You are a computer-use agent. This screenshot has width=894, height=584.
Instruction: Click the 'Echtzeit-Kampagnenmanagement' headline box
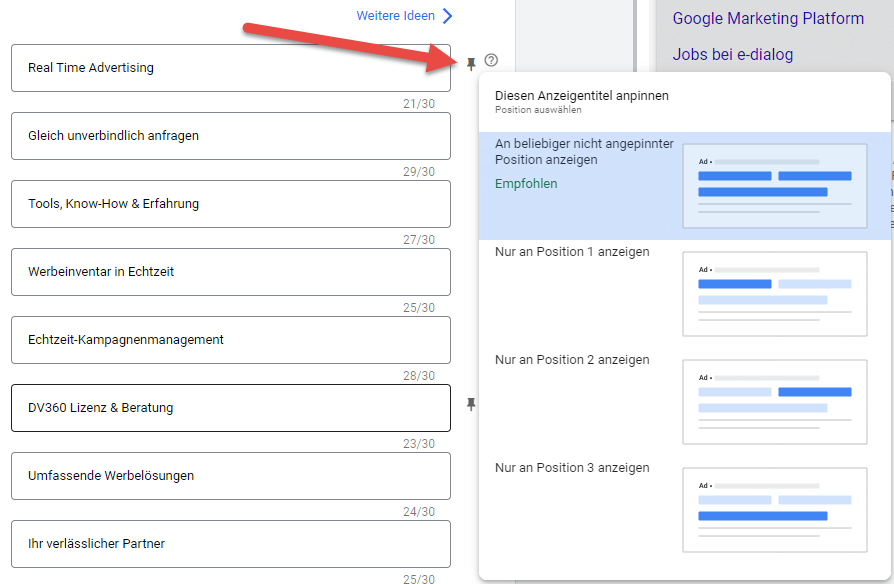tap(230, 340)
